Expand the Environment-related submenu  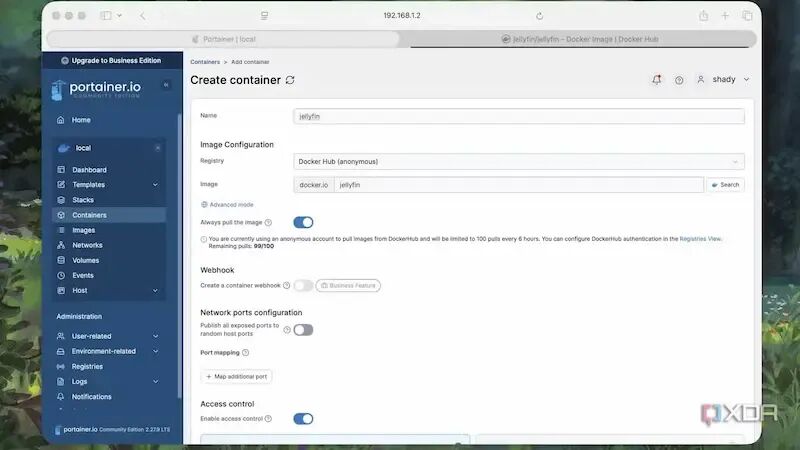156,352
